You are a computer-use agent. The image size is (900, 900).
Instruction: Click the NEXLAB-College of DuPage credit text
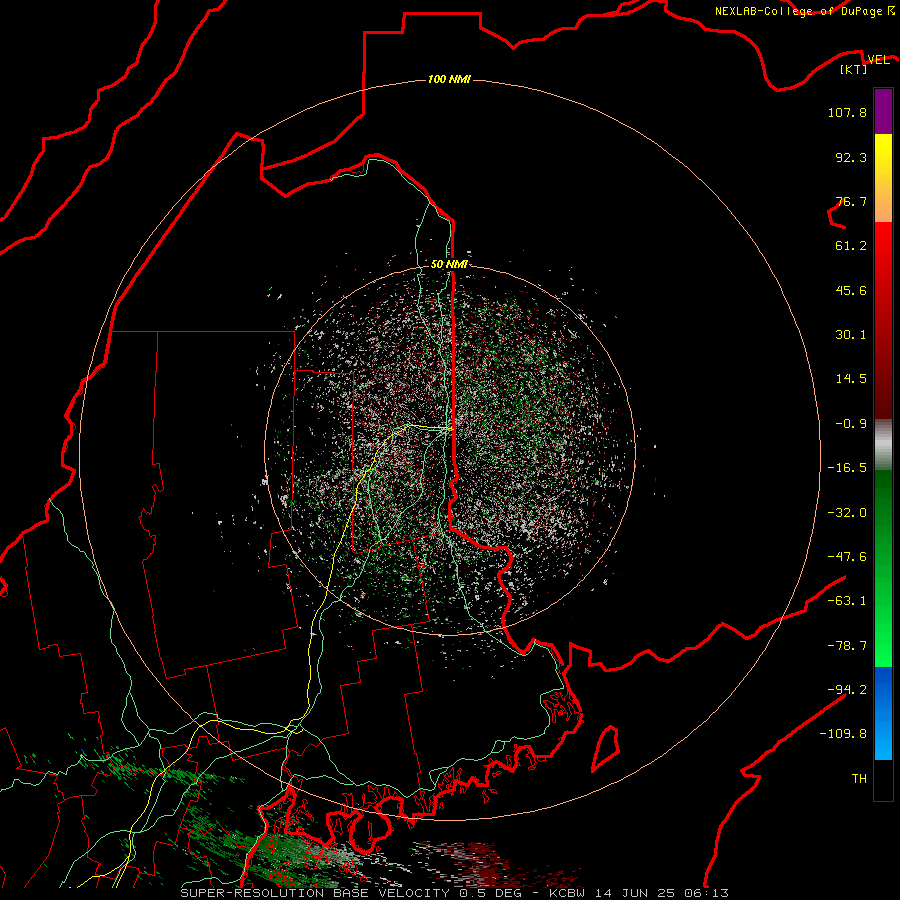point(804,11)
